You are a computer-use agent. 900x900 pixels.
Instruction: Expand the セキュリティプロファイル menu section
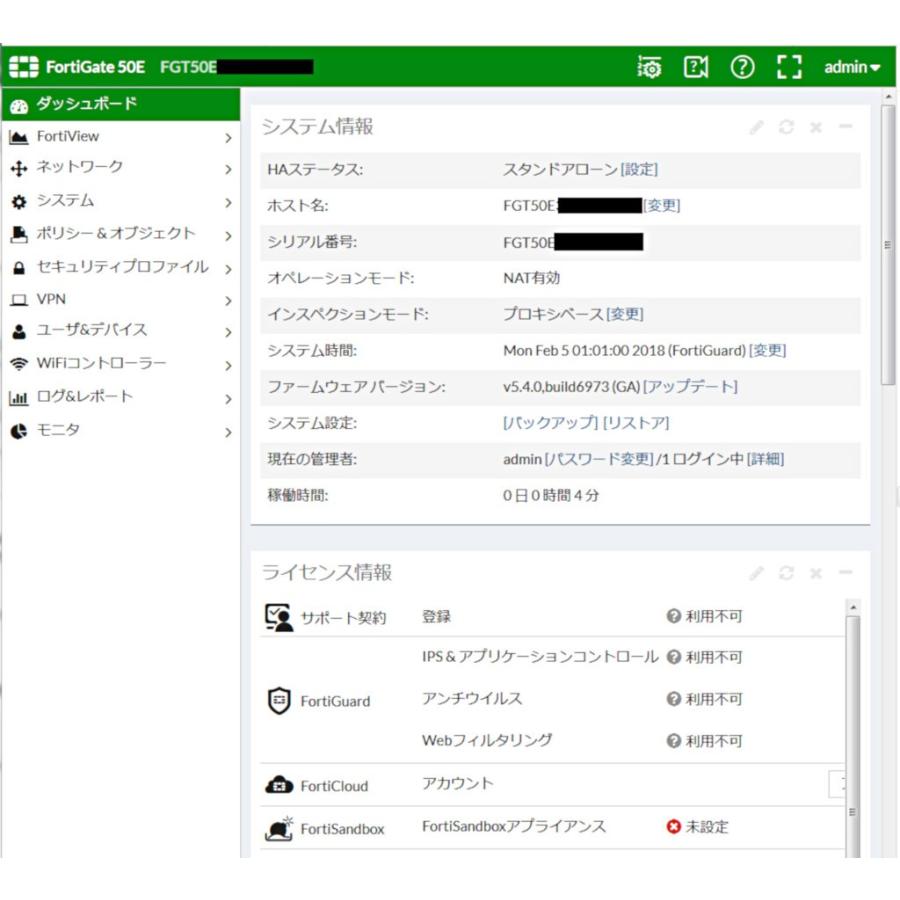pyautogui.click(x=120, y=267)
